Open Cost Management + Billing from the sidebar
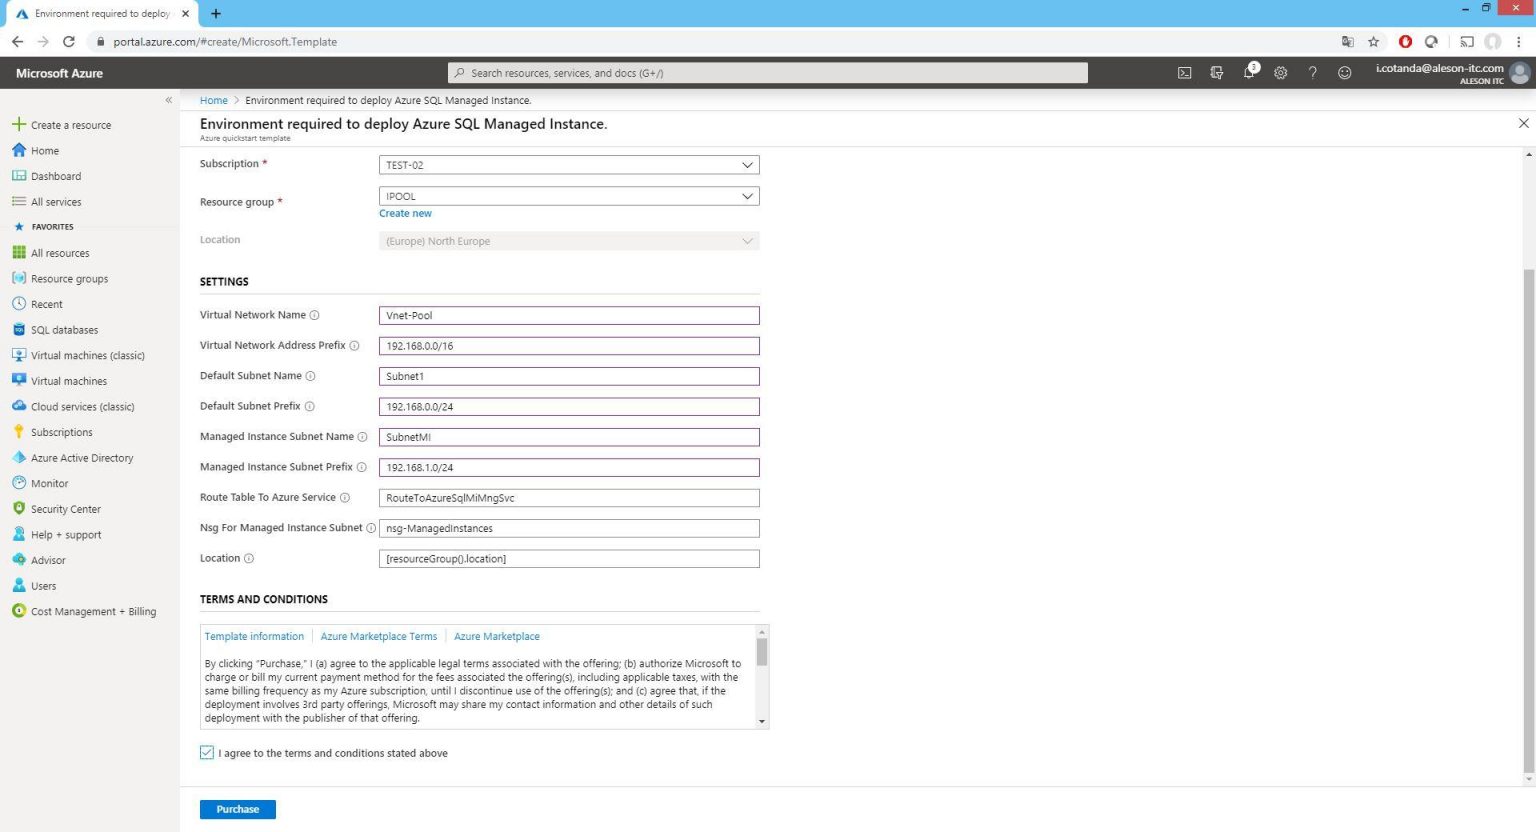This screenshot has height=832, width=1536. tap(93, 611)
